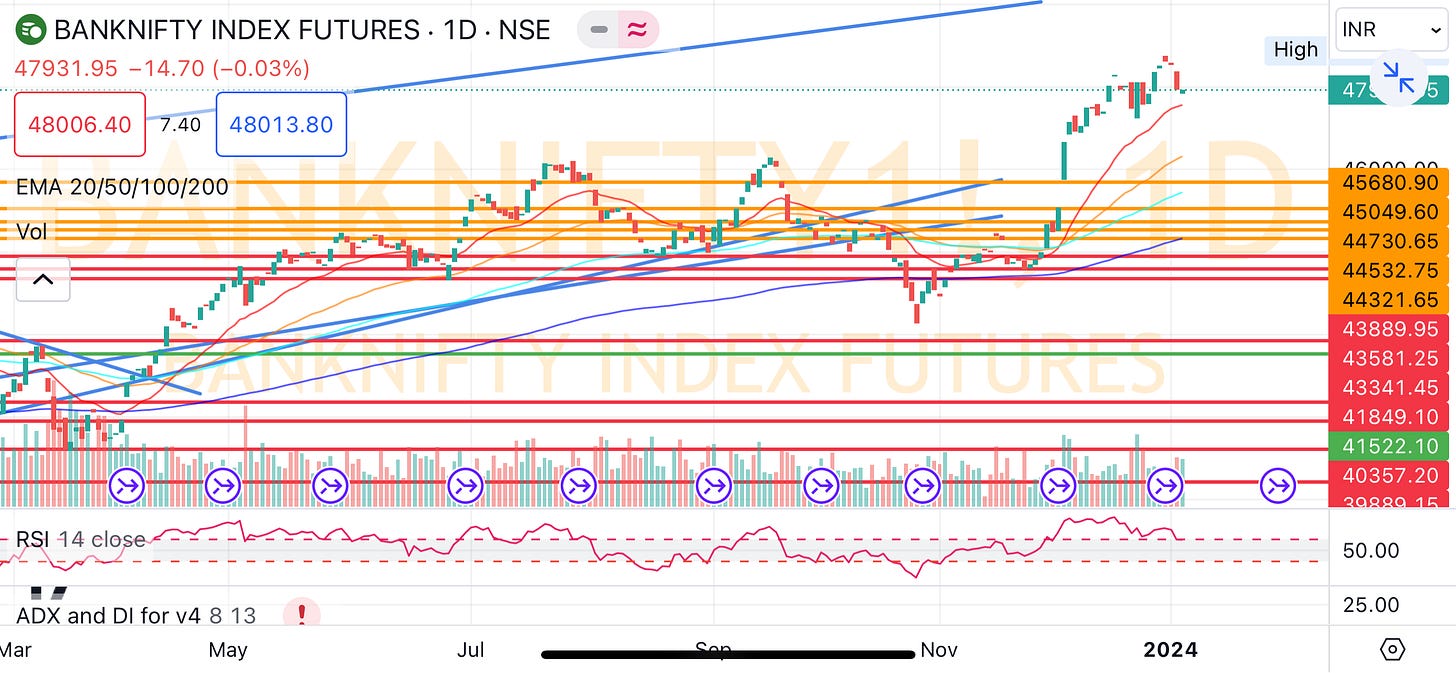Select the red price label 43889.95
The height and width of the screenshot is (673, 1456).
tap(1390, 329)
